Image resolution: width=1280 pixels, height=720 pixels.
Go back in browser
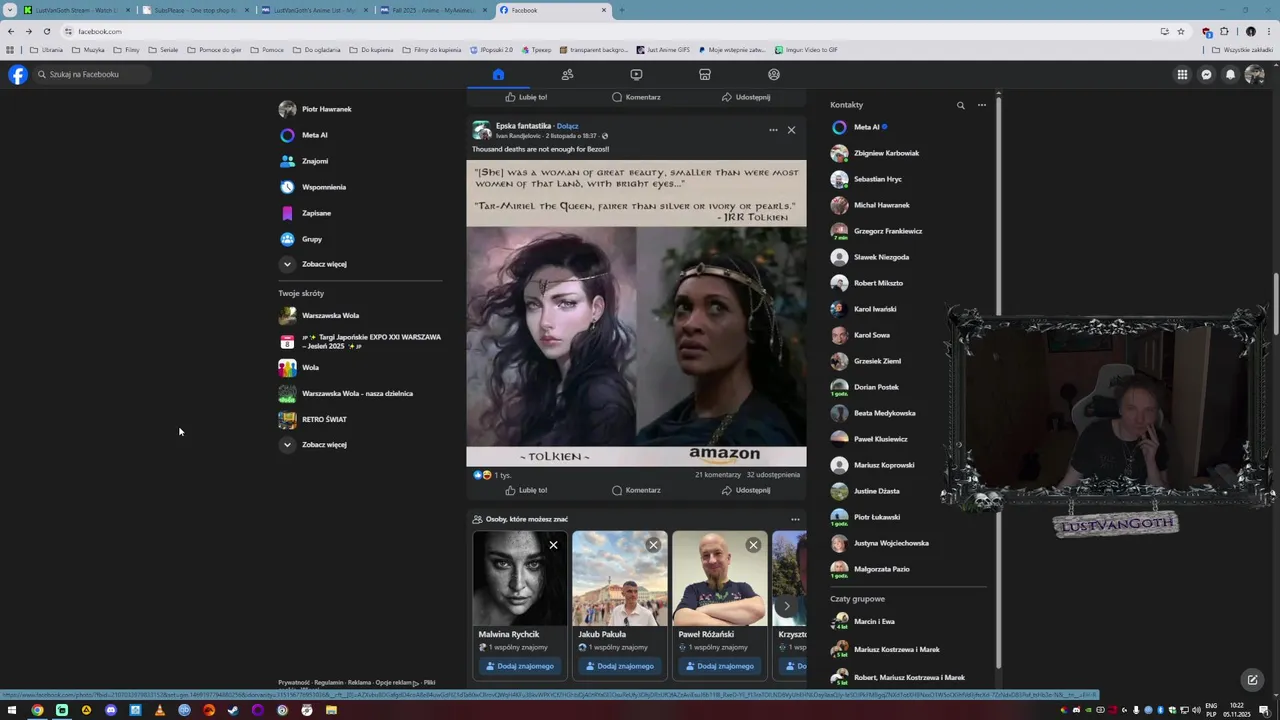point(11,31)
